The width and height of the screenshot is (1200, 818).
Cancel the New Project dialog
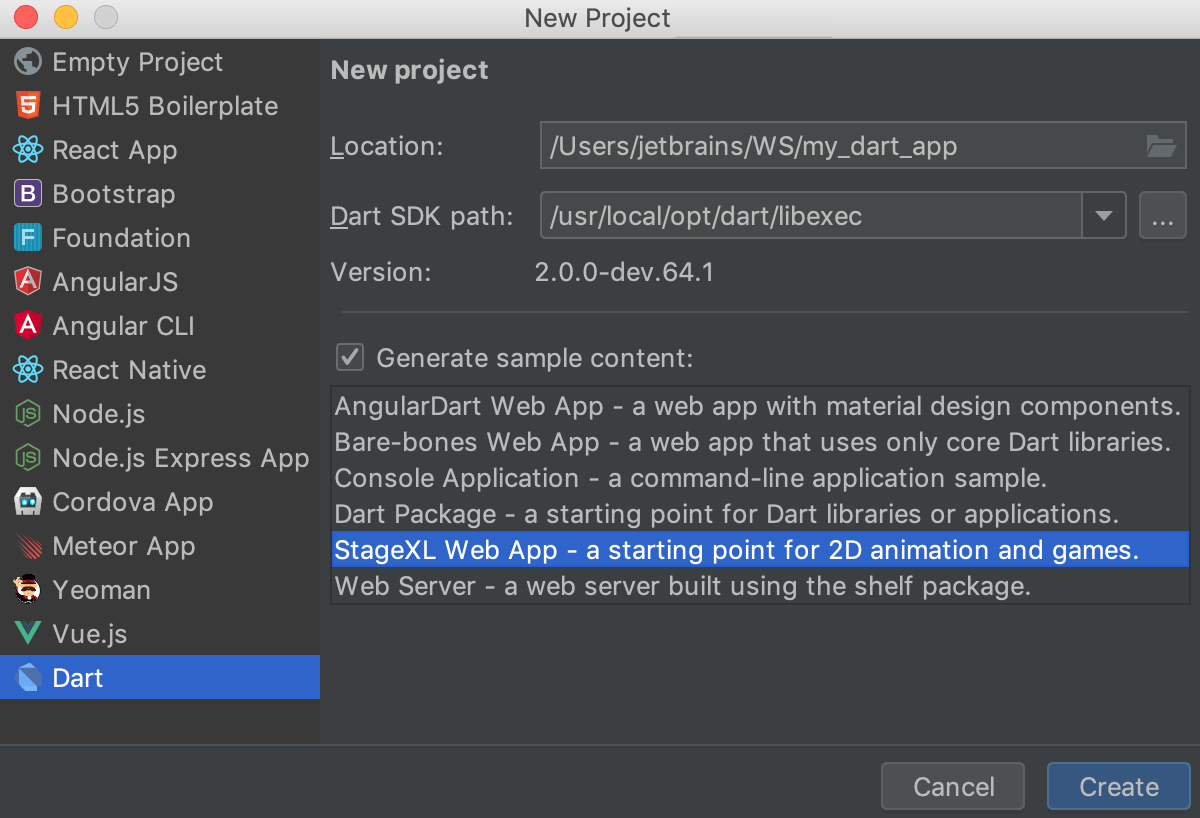click(953, 786)
